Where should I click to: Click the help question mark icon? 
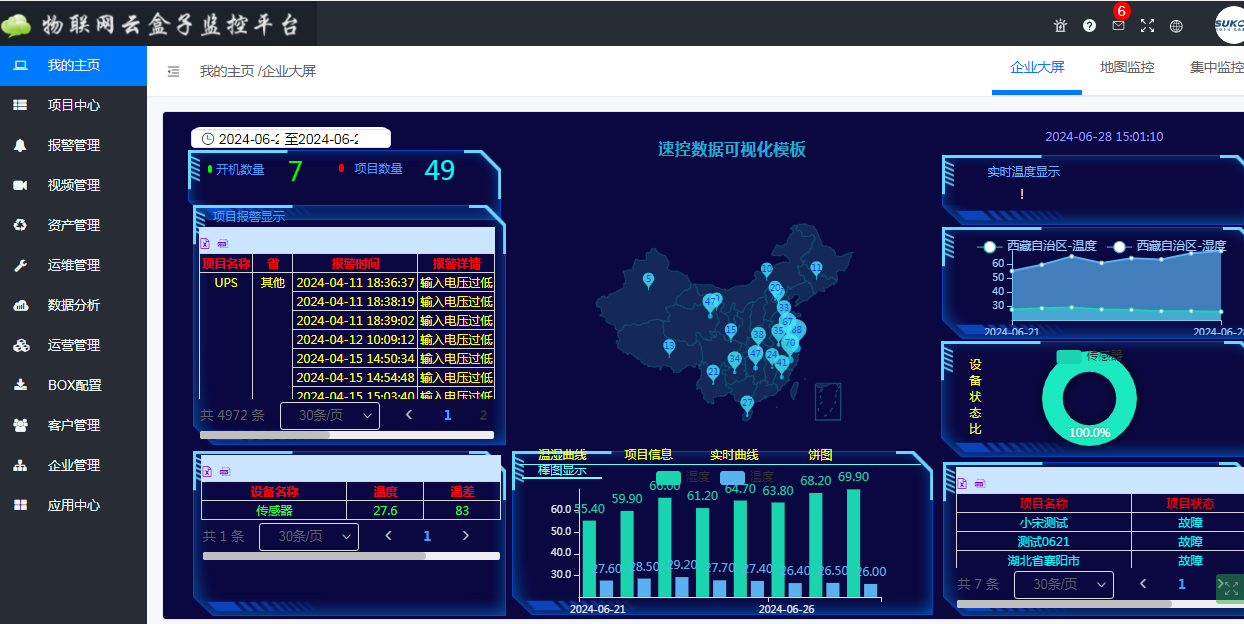(x=1089, y=26)
